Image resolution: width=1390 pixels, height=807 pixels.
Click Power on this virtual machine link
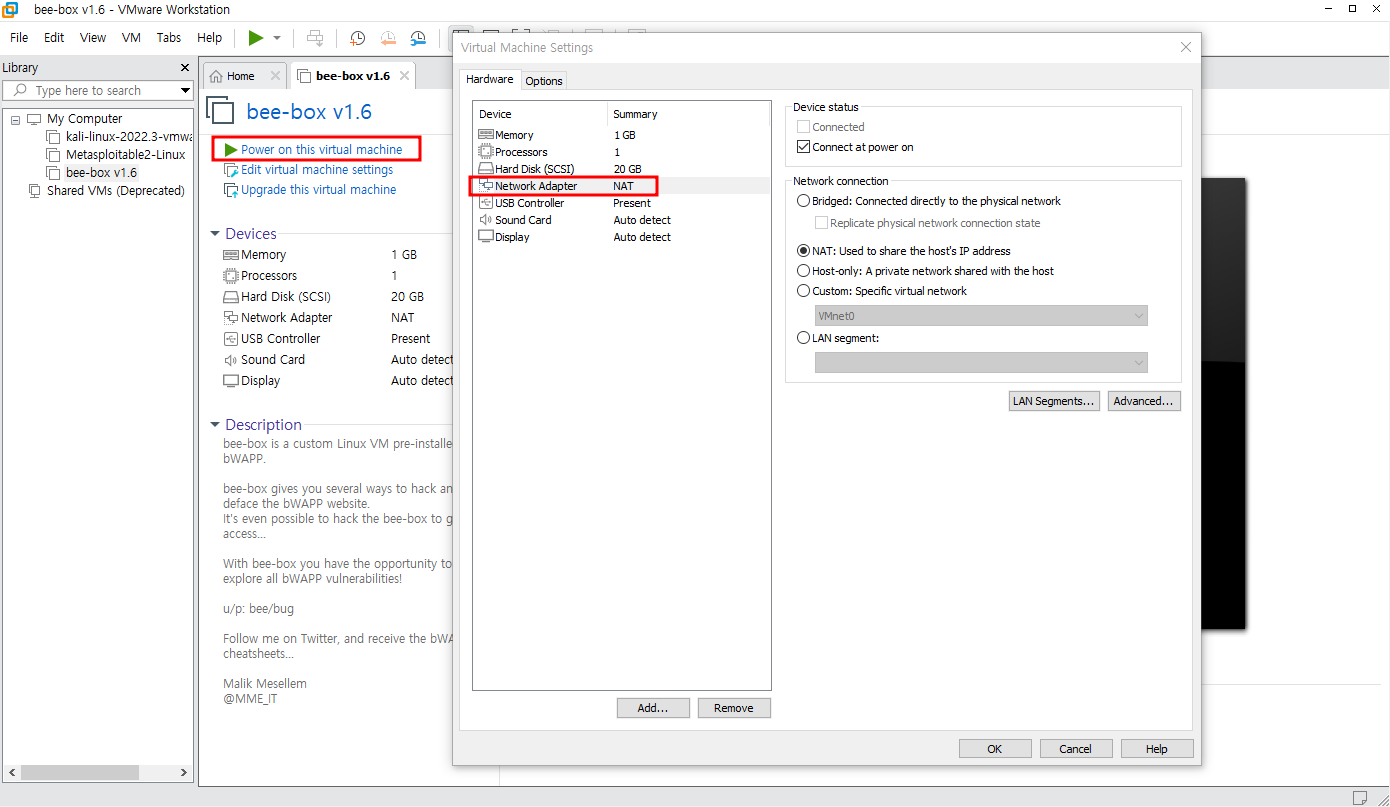(x=321, y=150)
